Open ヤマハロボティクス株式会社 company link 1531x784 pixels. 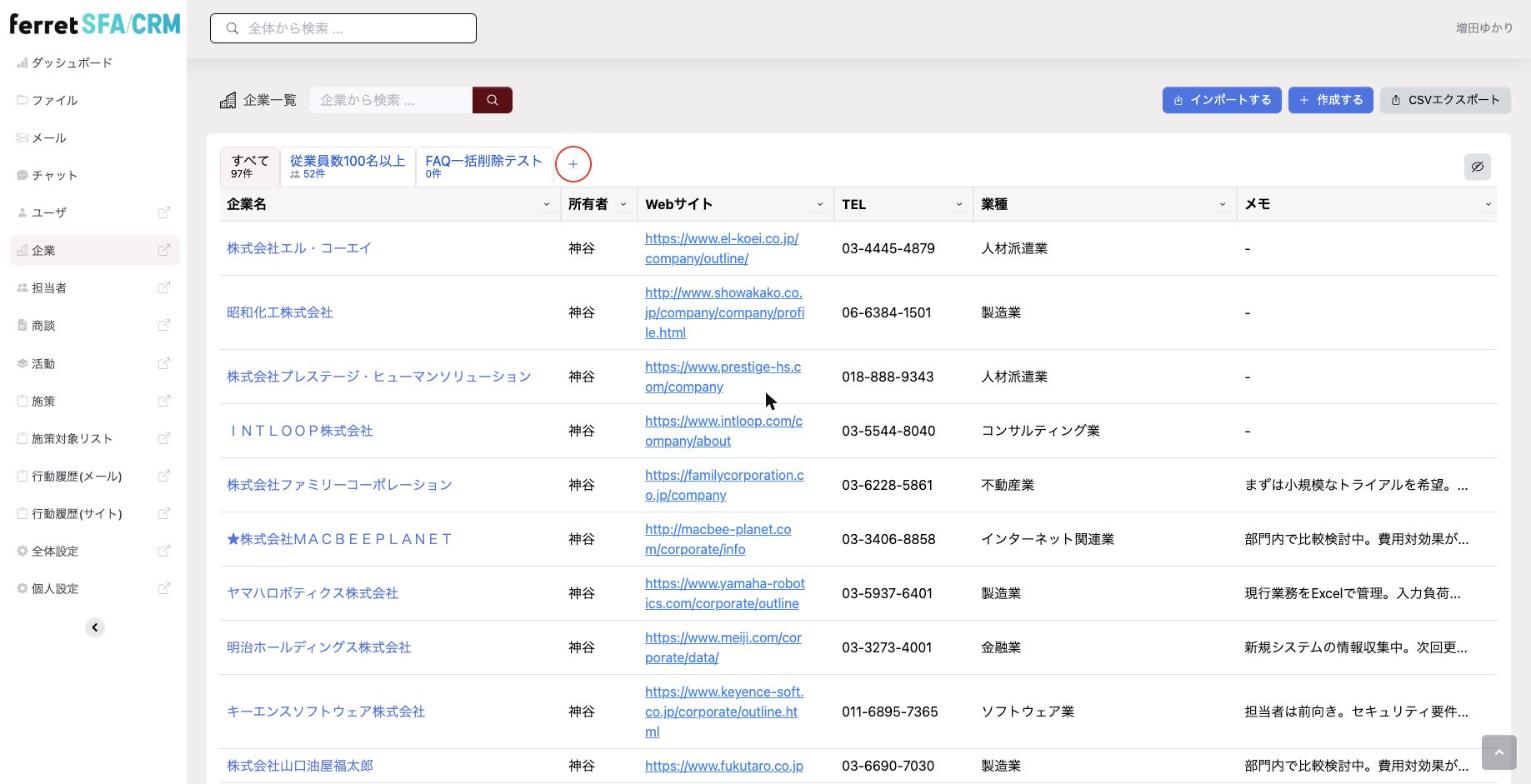(x=313, y=593)
